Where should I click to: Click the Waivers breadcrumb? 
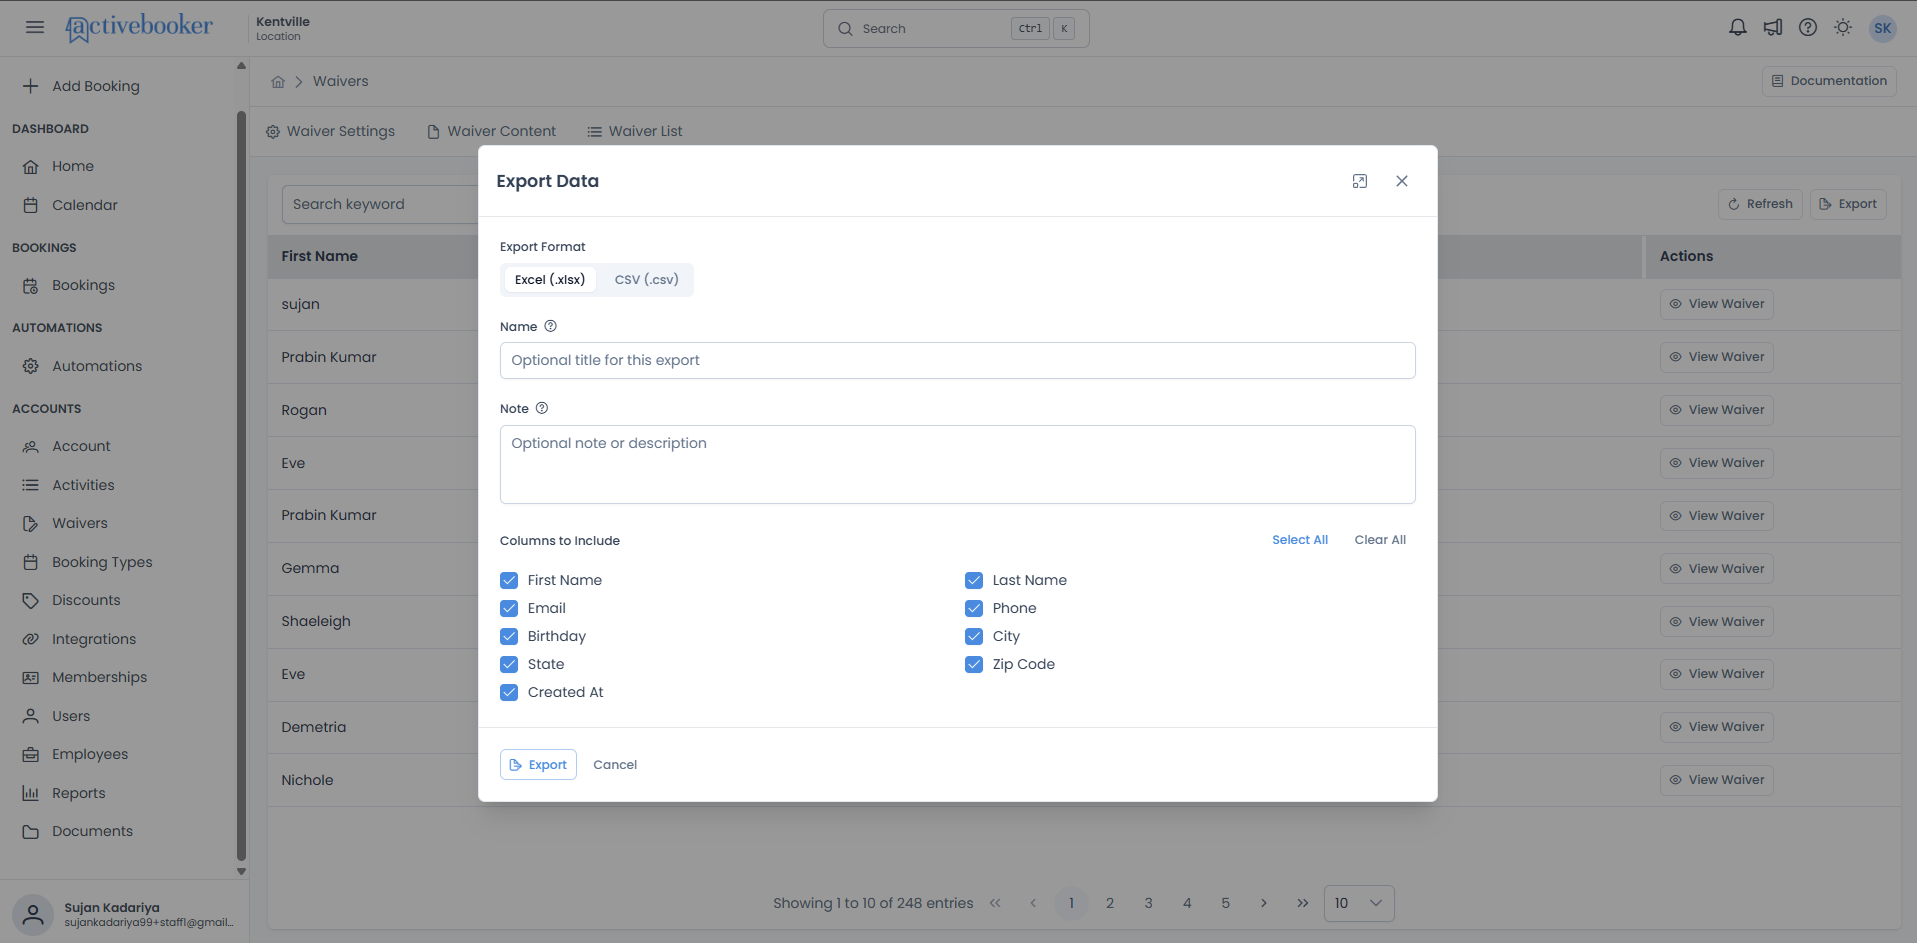pyautogui.click(x=341, y=81)
